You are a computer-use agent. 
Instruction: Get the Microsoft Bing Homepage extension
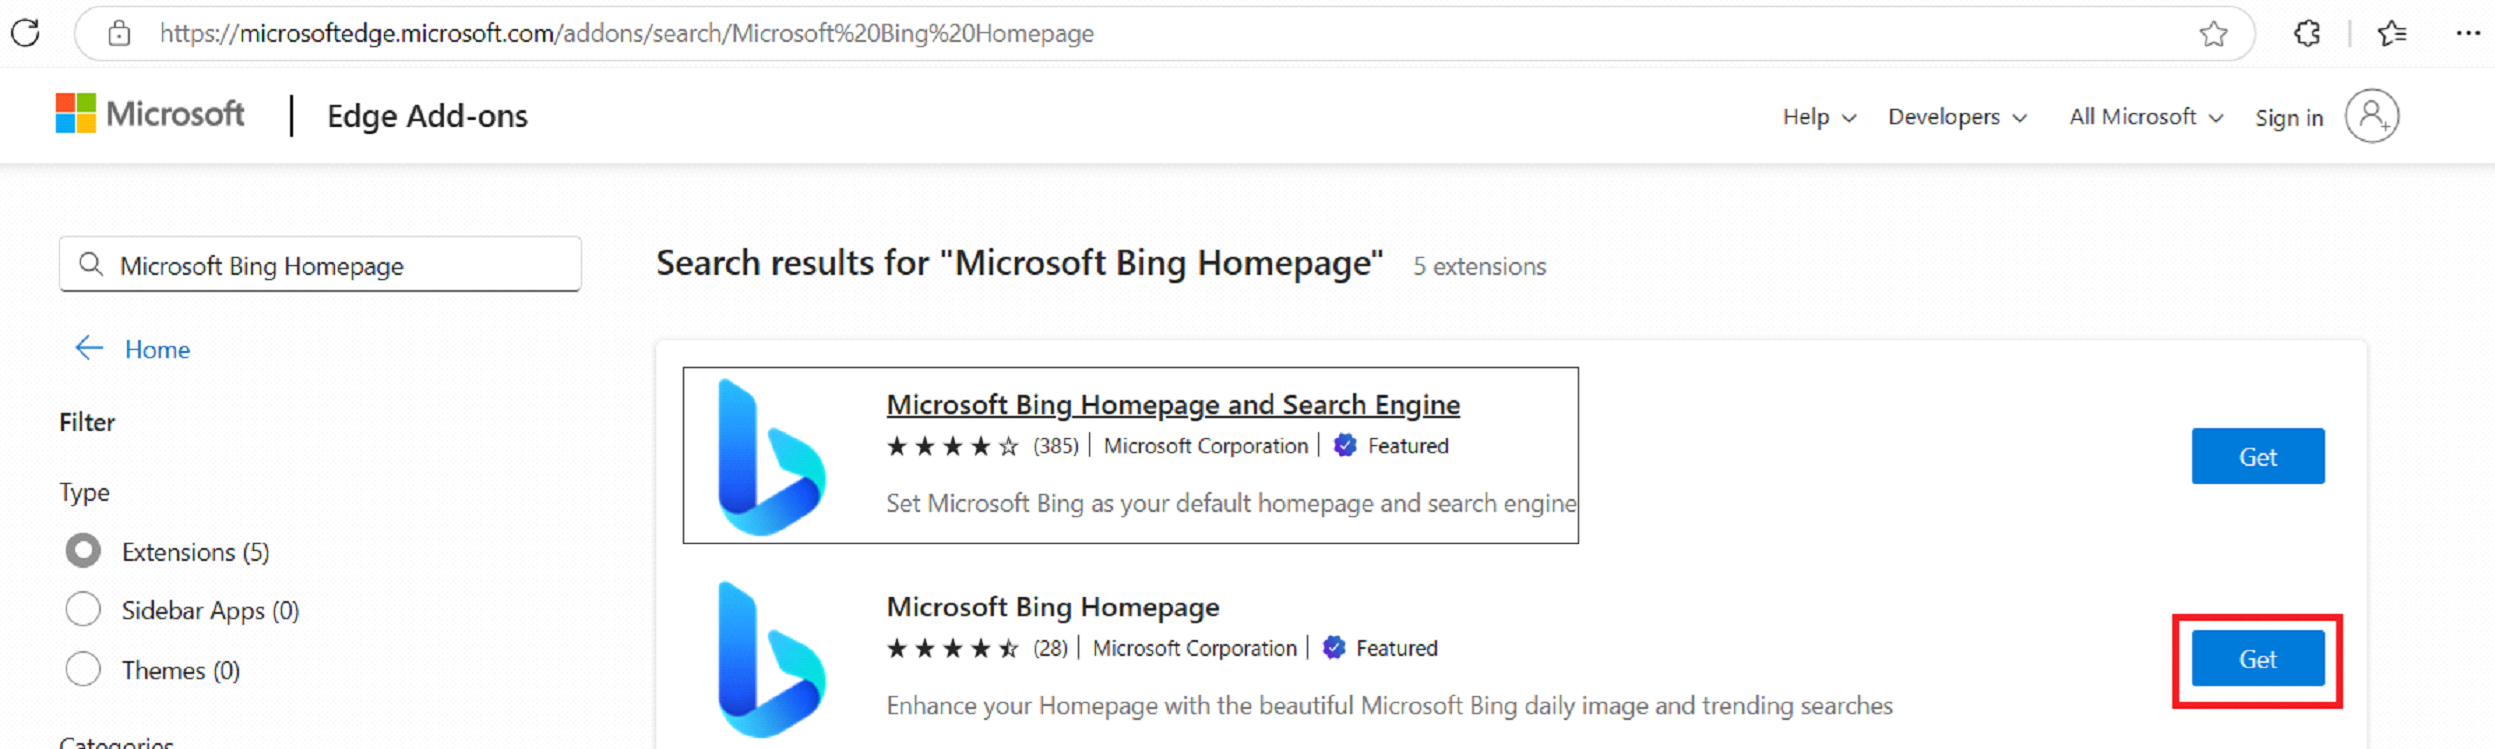(2258, 659)
